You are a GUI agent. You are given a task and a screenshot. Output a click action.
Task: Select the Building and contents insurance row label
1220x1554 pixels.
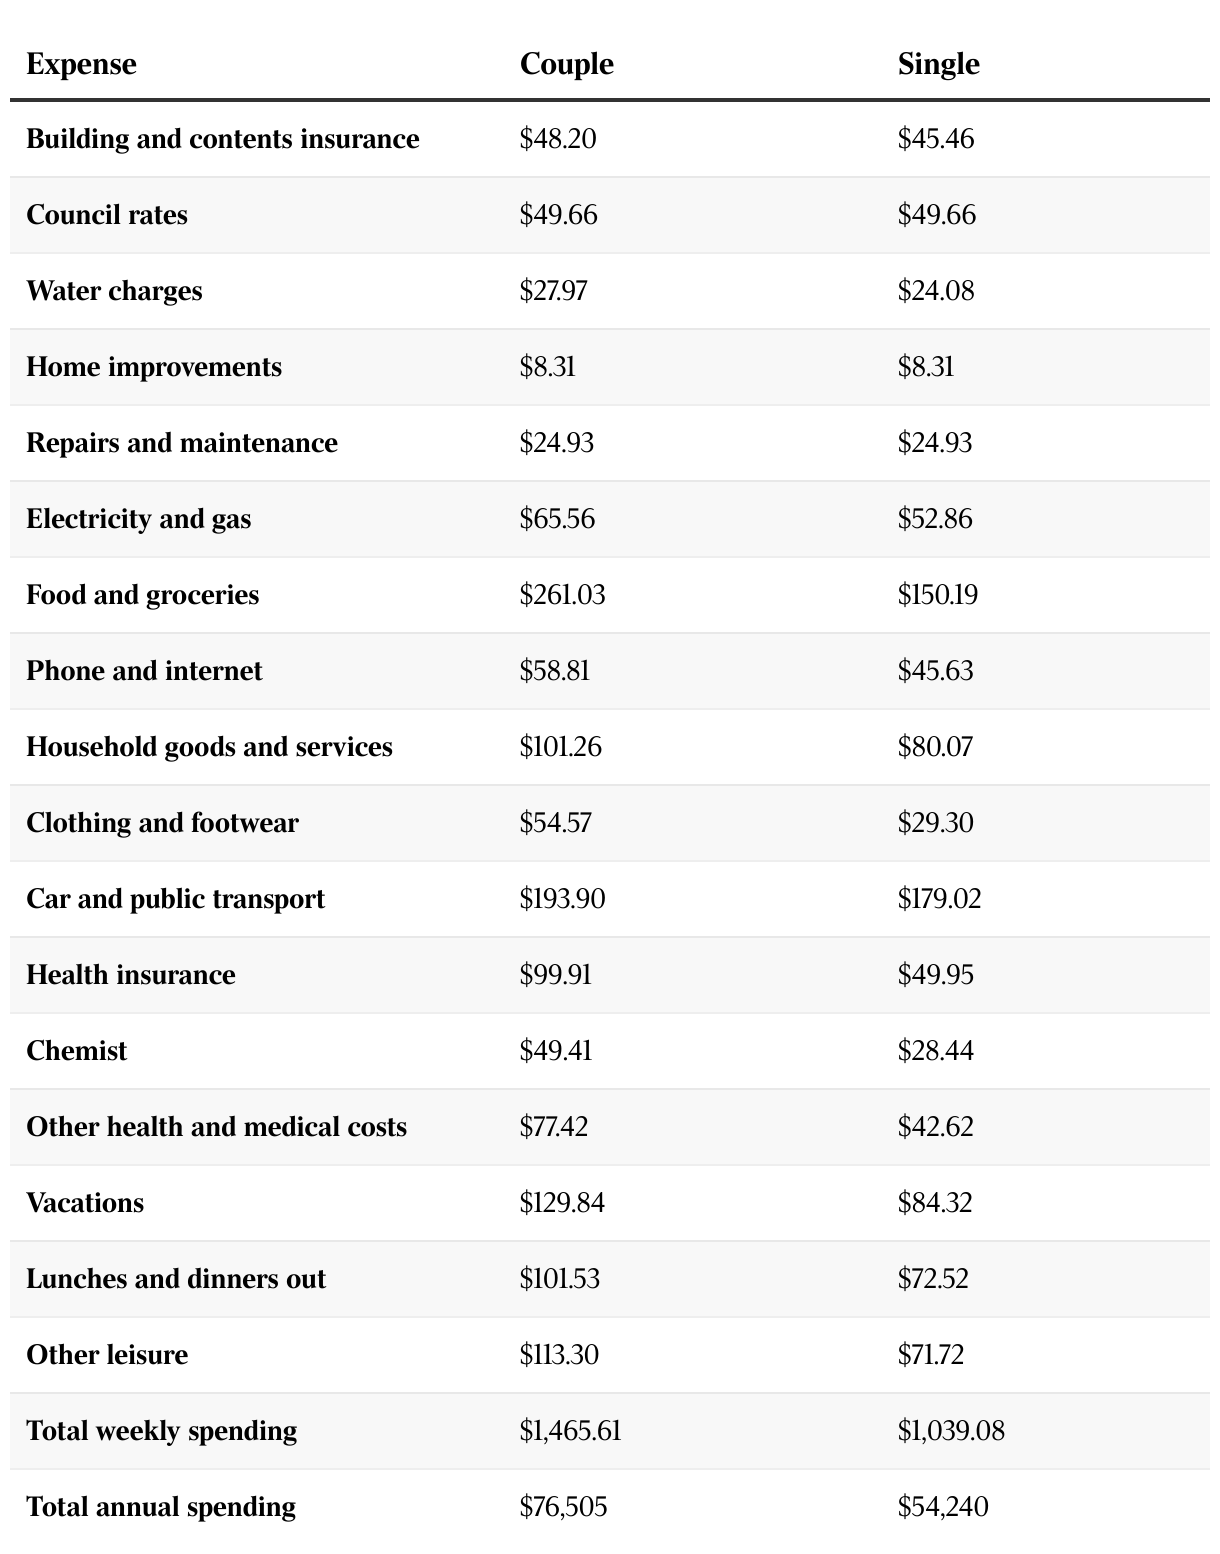tap(223, 139)
